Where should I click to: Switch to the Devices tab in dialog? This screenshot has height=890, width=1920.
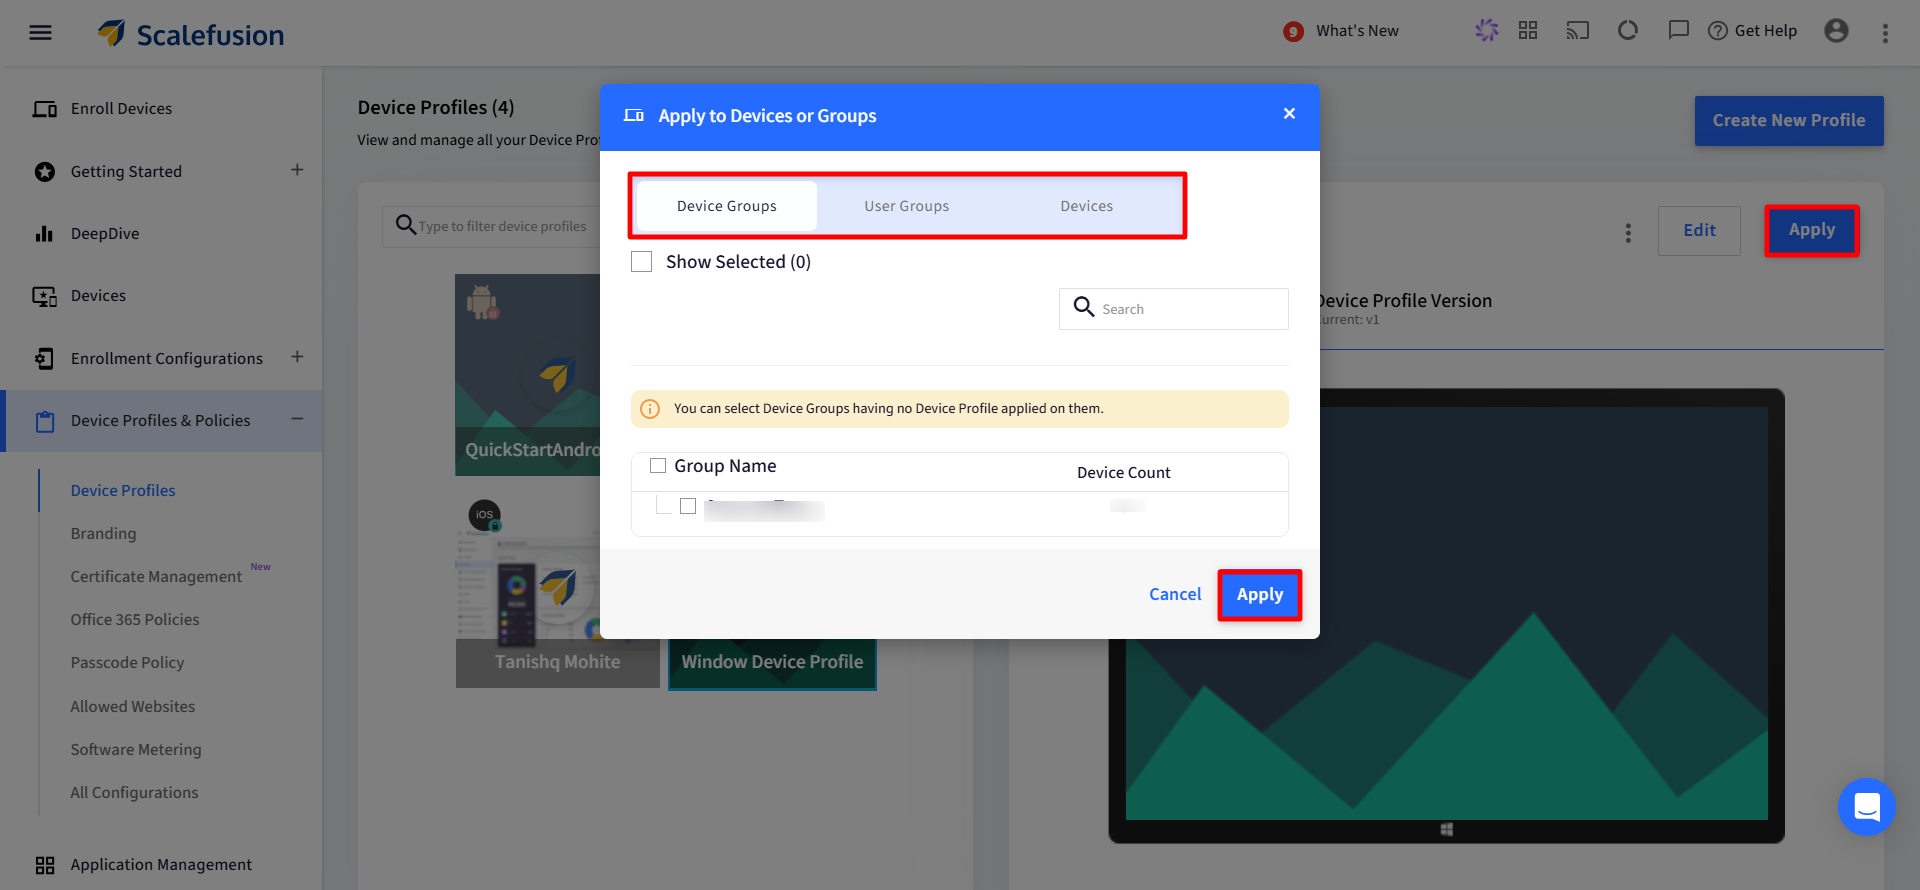point(1086,206)
